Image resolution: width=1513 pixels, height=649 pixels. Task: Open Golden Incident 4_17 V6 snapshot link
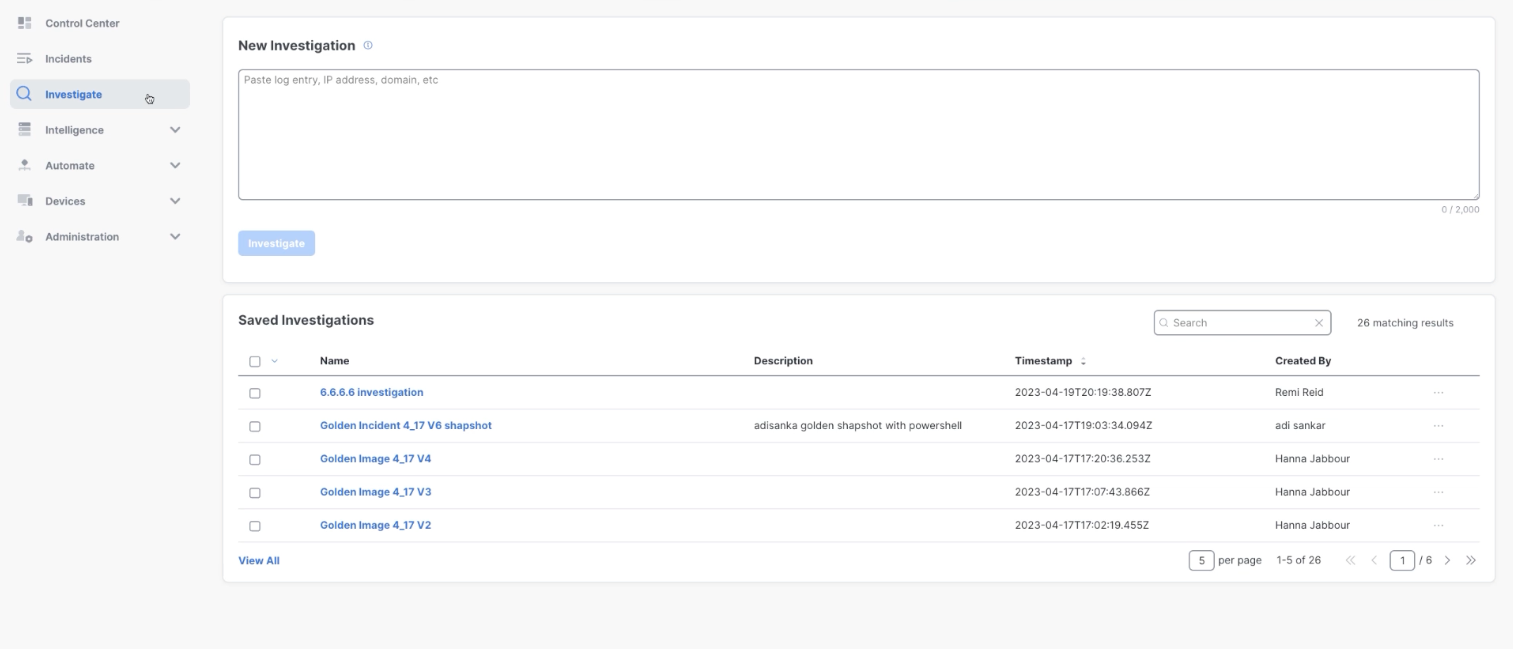405,426
